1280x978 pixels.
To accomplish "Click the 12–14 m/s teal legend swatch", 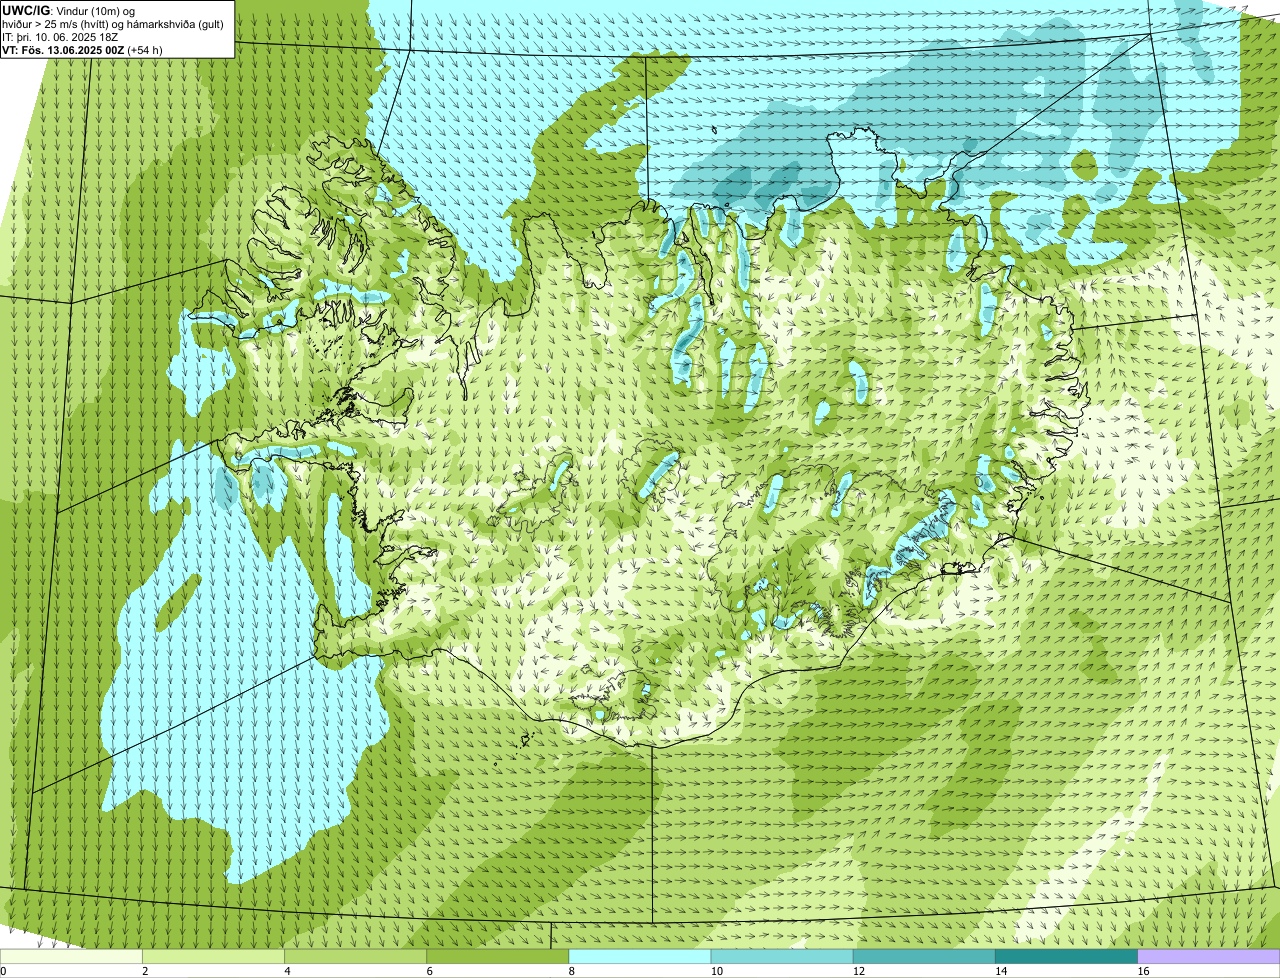I will point(924,956).
